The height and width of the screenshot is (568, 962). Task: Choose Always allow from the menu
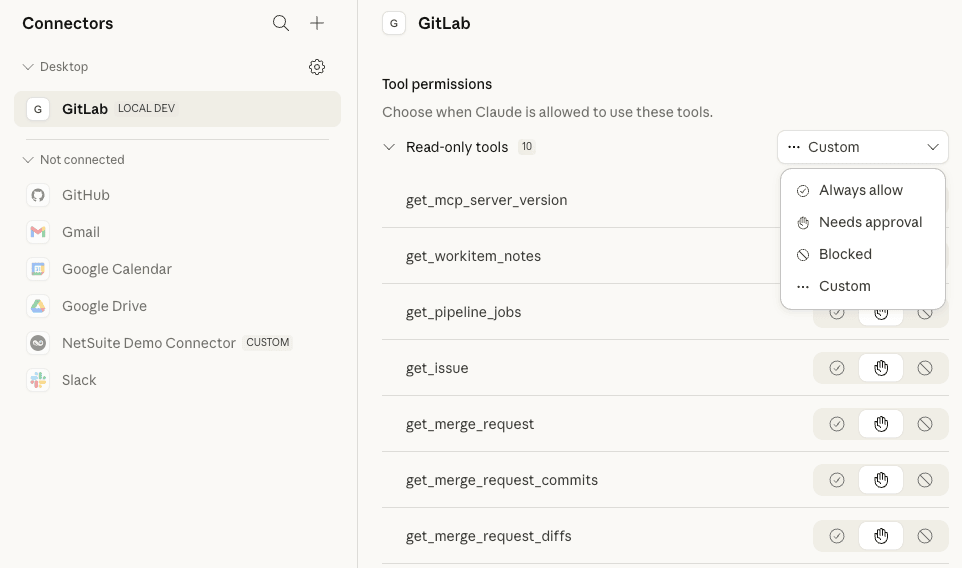tap(860, 190)
